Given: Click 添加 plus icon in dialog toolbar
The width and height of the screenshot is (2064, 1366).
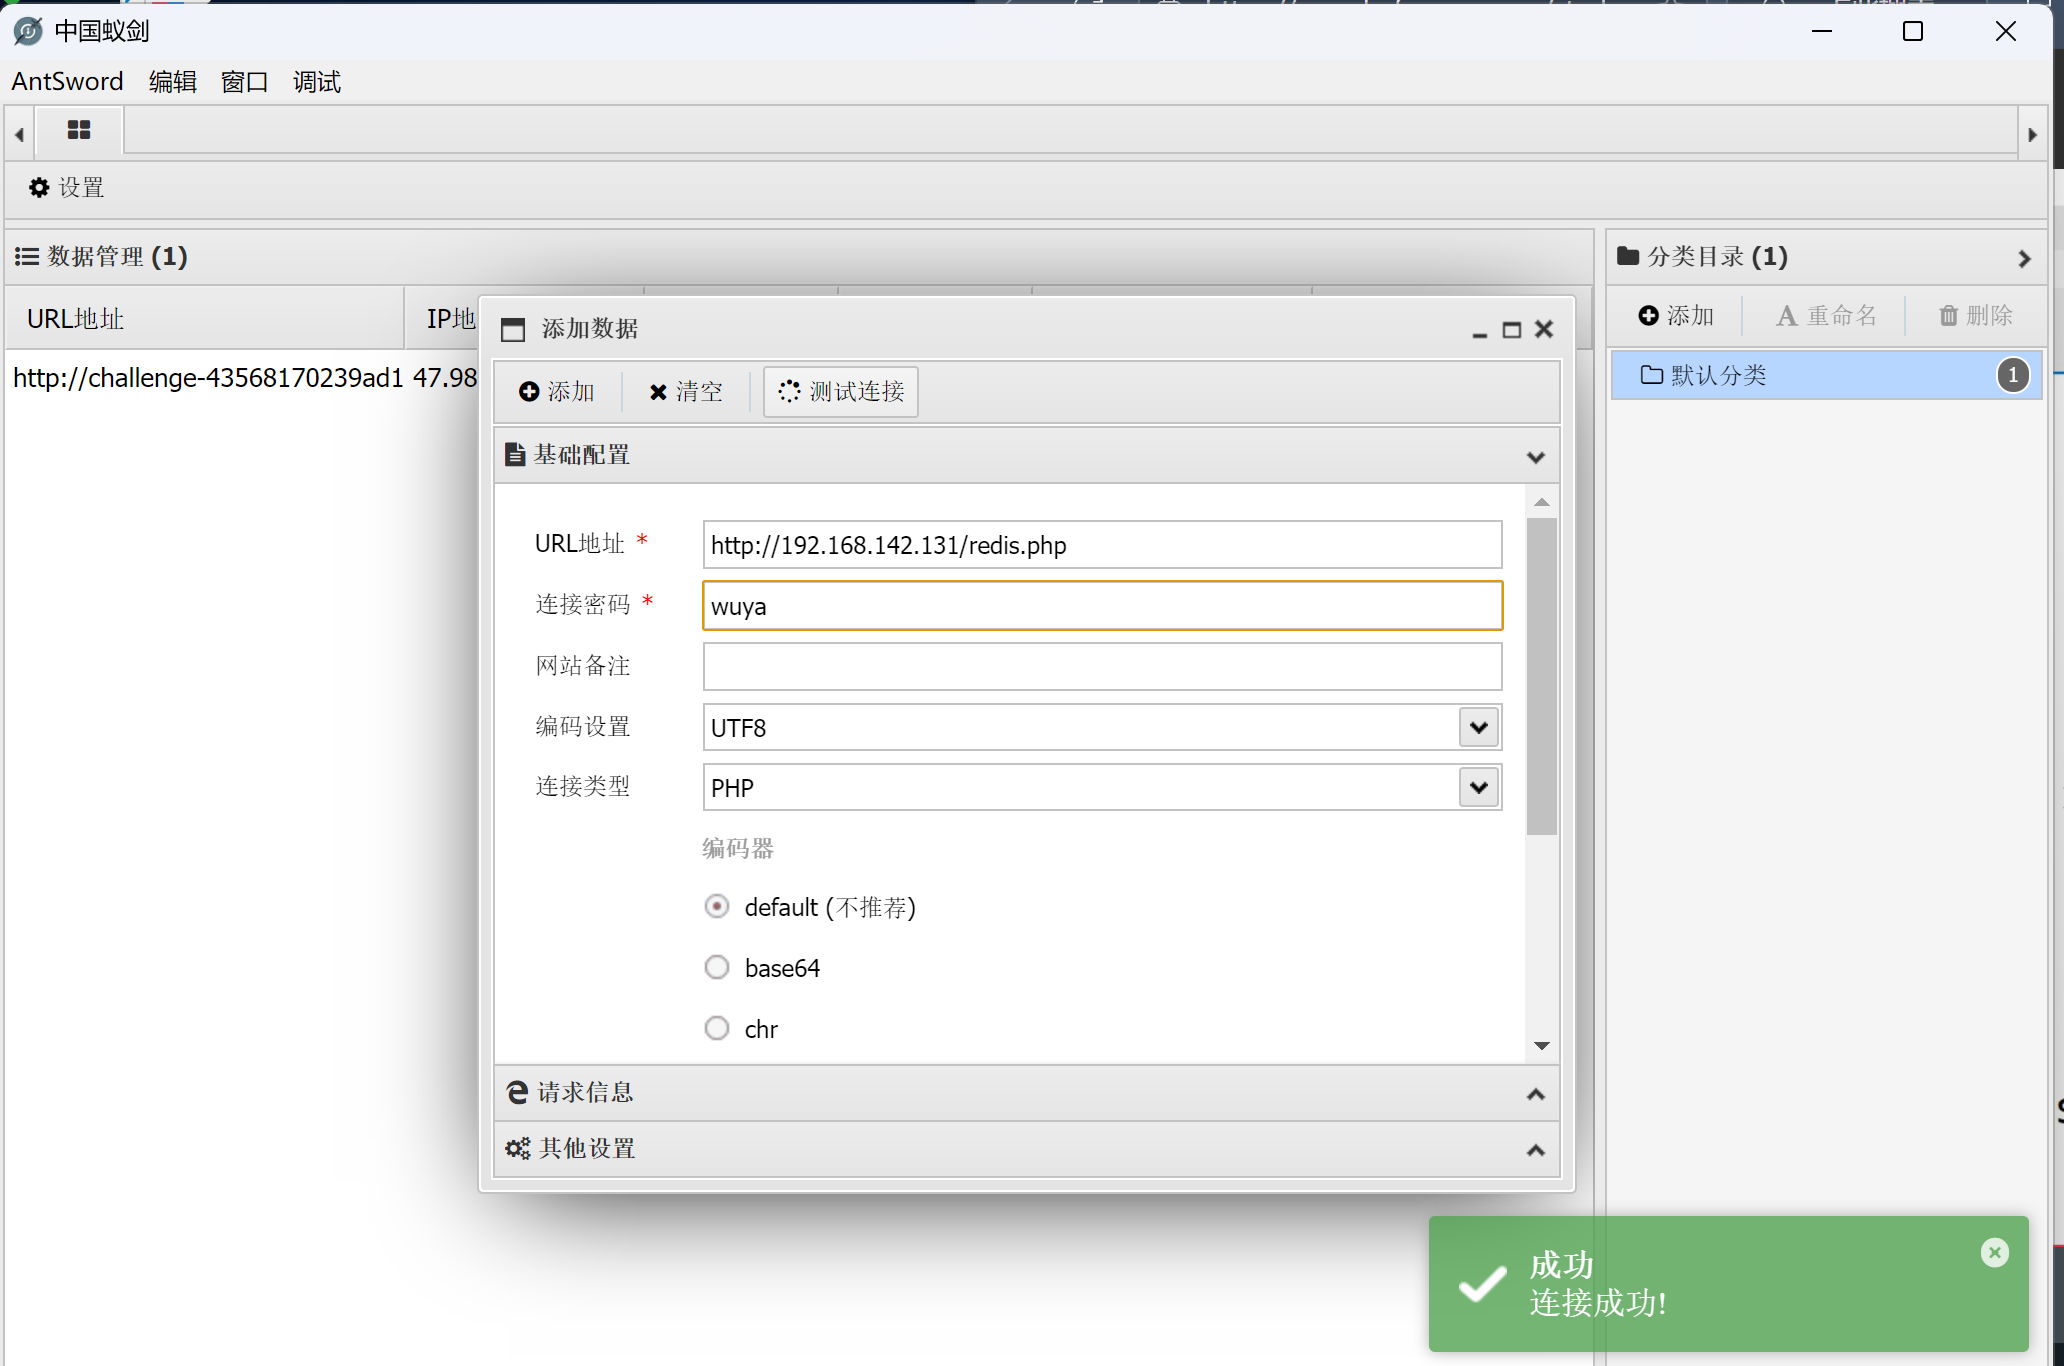Looking at the screenshot, I should 557,392.
